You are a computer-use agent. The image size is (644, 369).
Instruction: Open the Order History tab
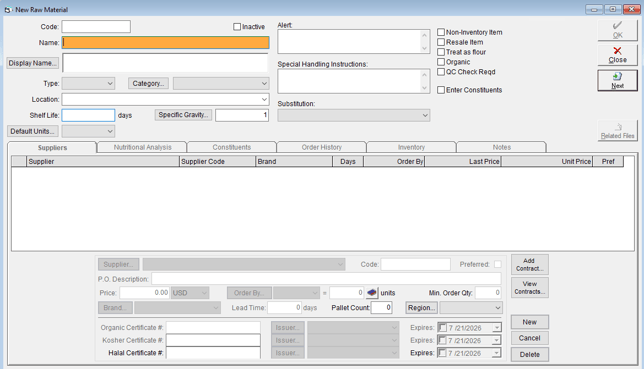pos(322,147)
